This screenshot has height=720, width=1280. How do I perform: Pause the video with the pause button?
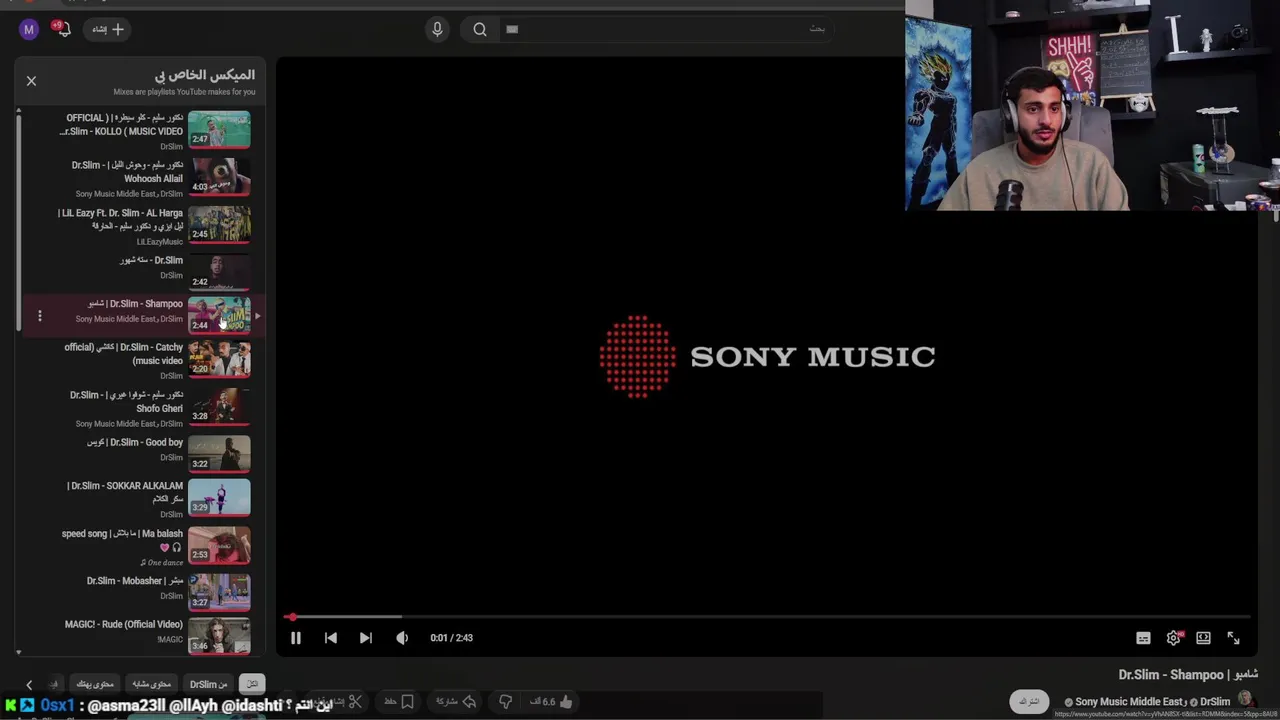[x=295, y=638]
